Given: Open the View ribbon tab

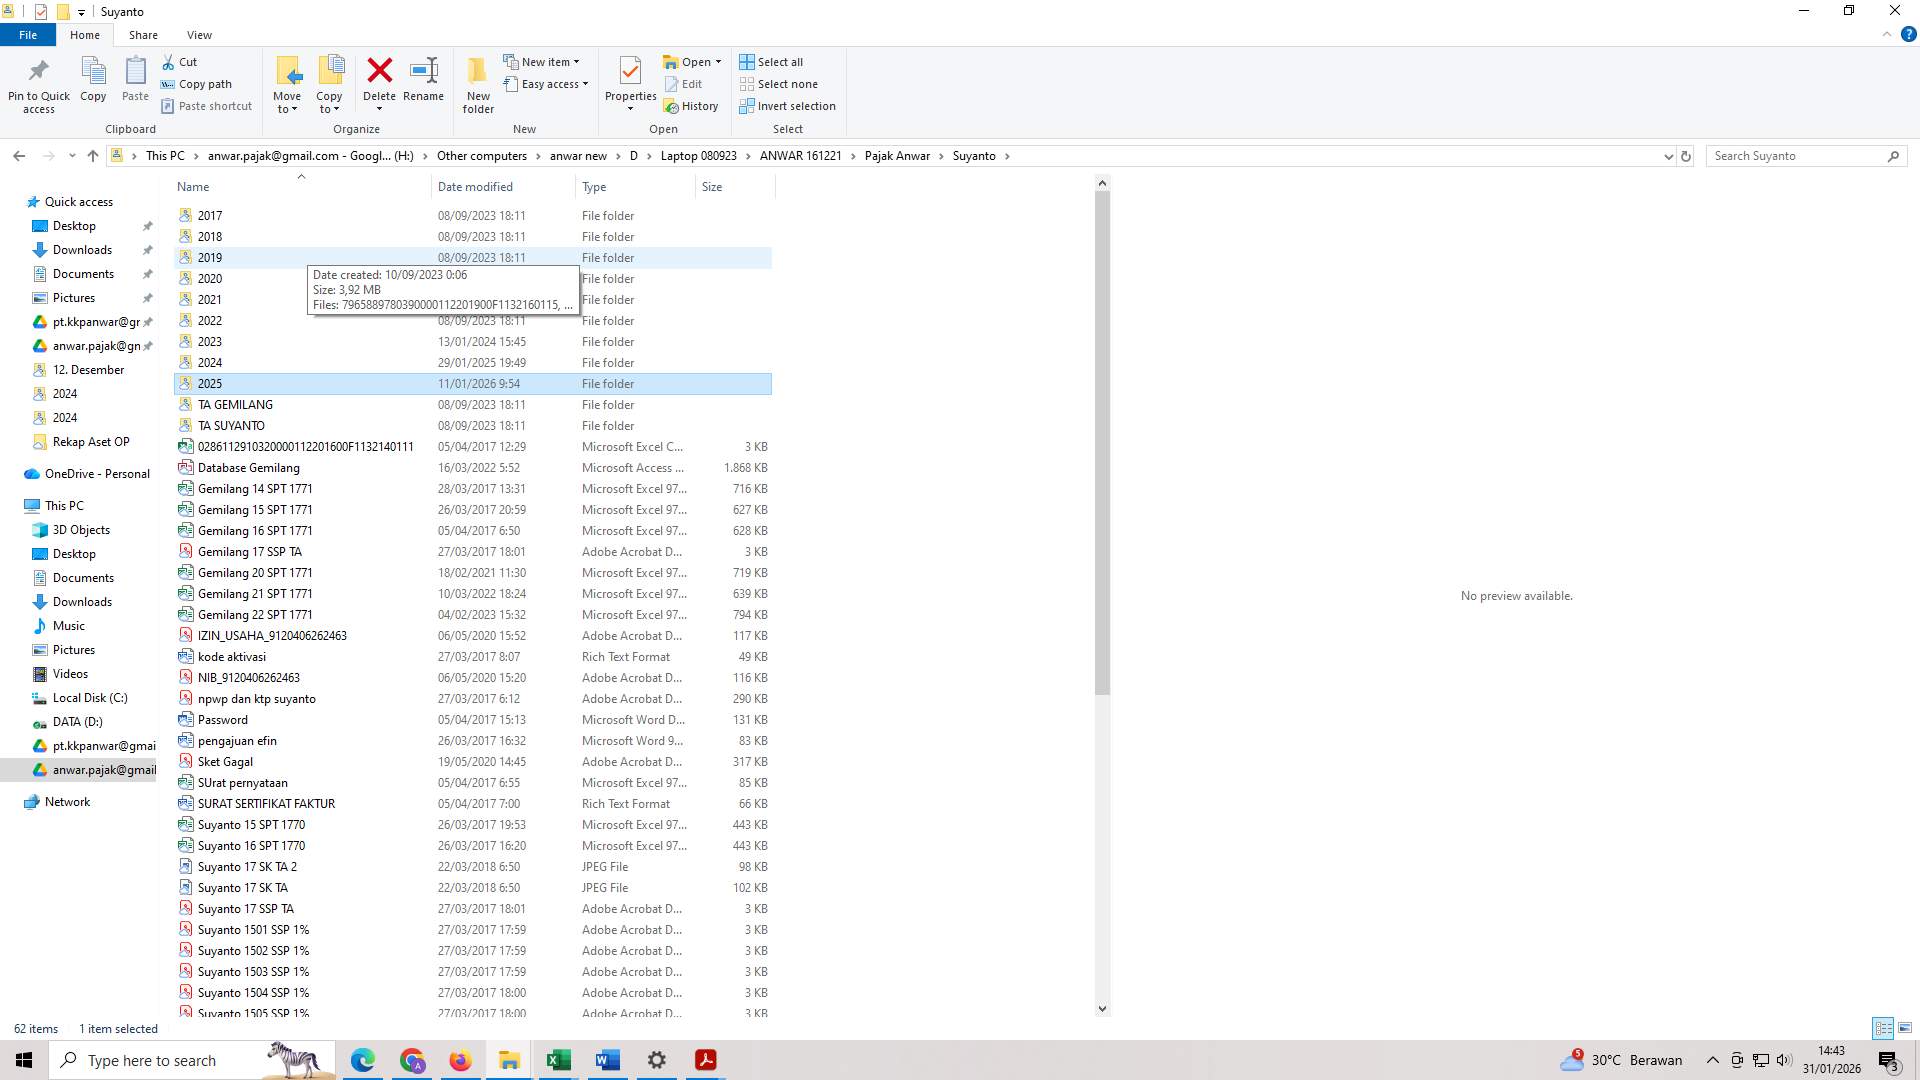Looking at the screenshot, I should point(199,34).
